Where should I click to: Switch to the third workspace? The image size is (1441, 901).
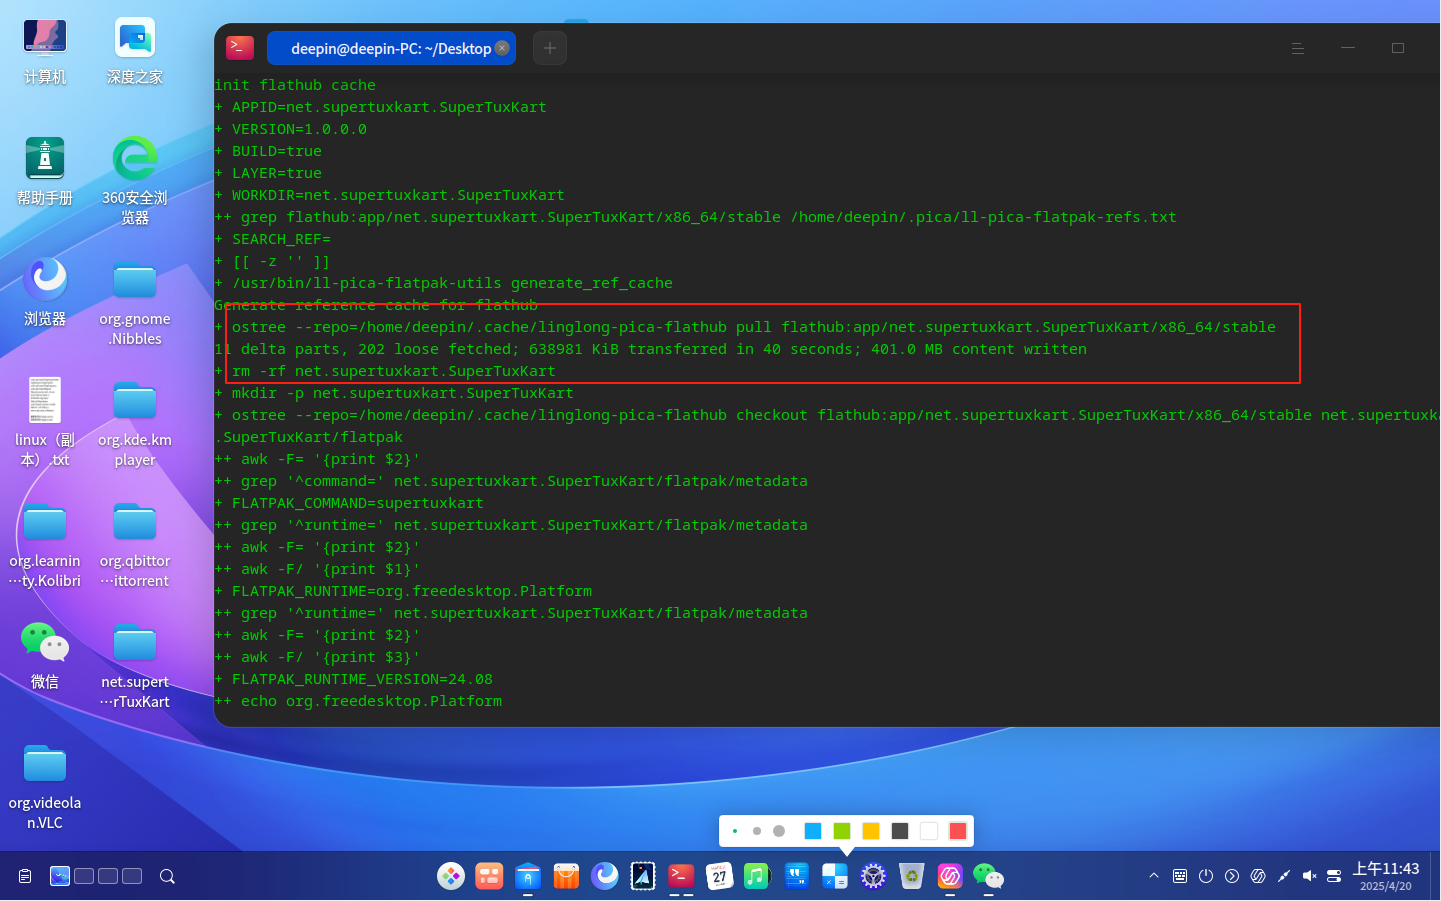[108, 876]
